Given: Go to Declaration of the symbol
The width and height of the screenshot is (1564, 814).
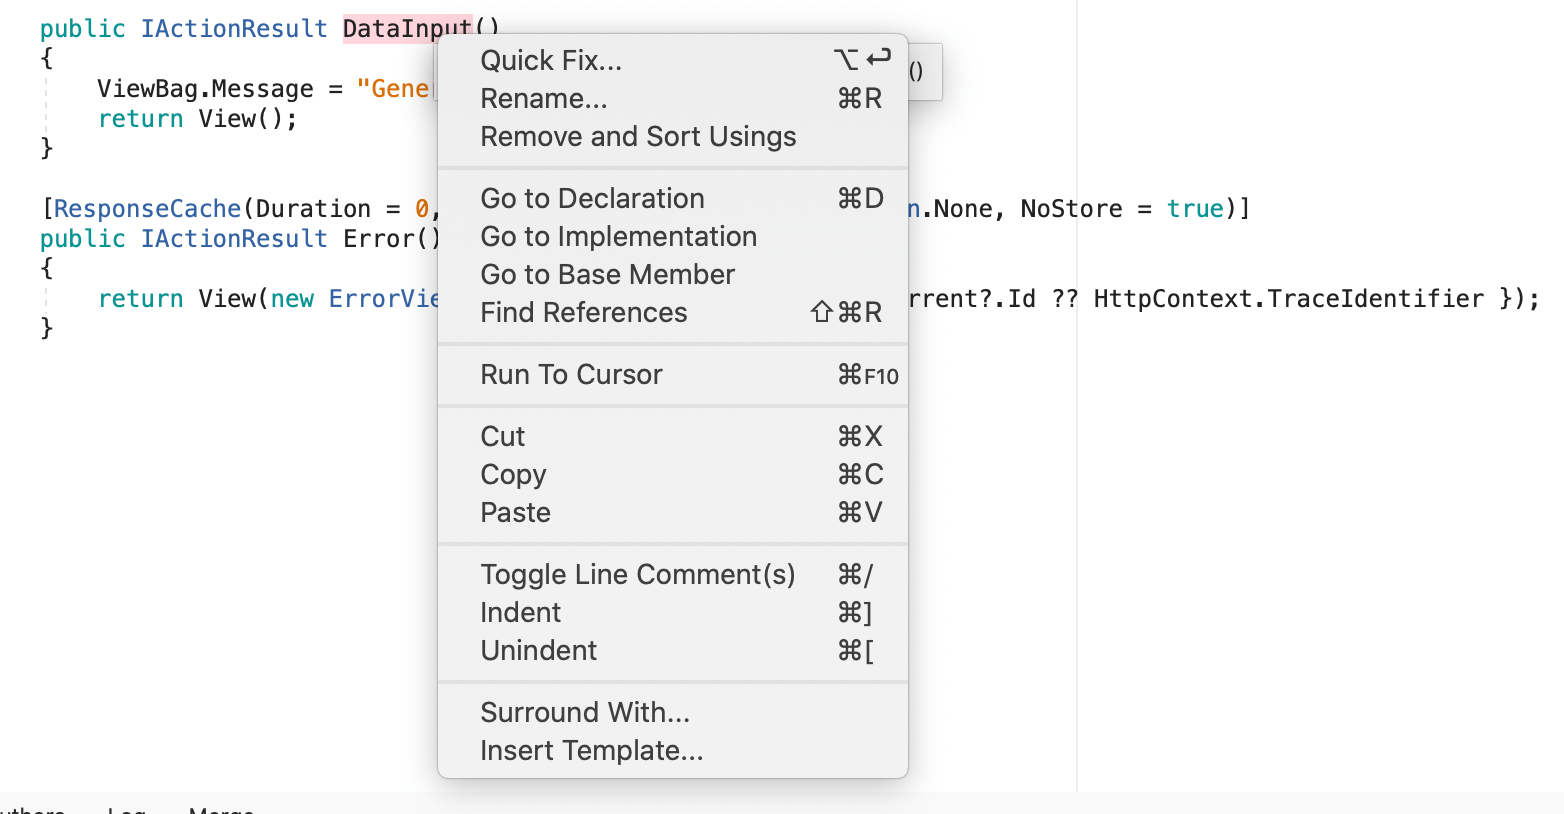Looking at the screenshot, I should tap(592, 198).
